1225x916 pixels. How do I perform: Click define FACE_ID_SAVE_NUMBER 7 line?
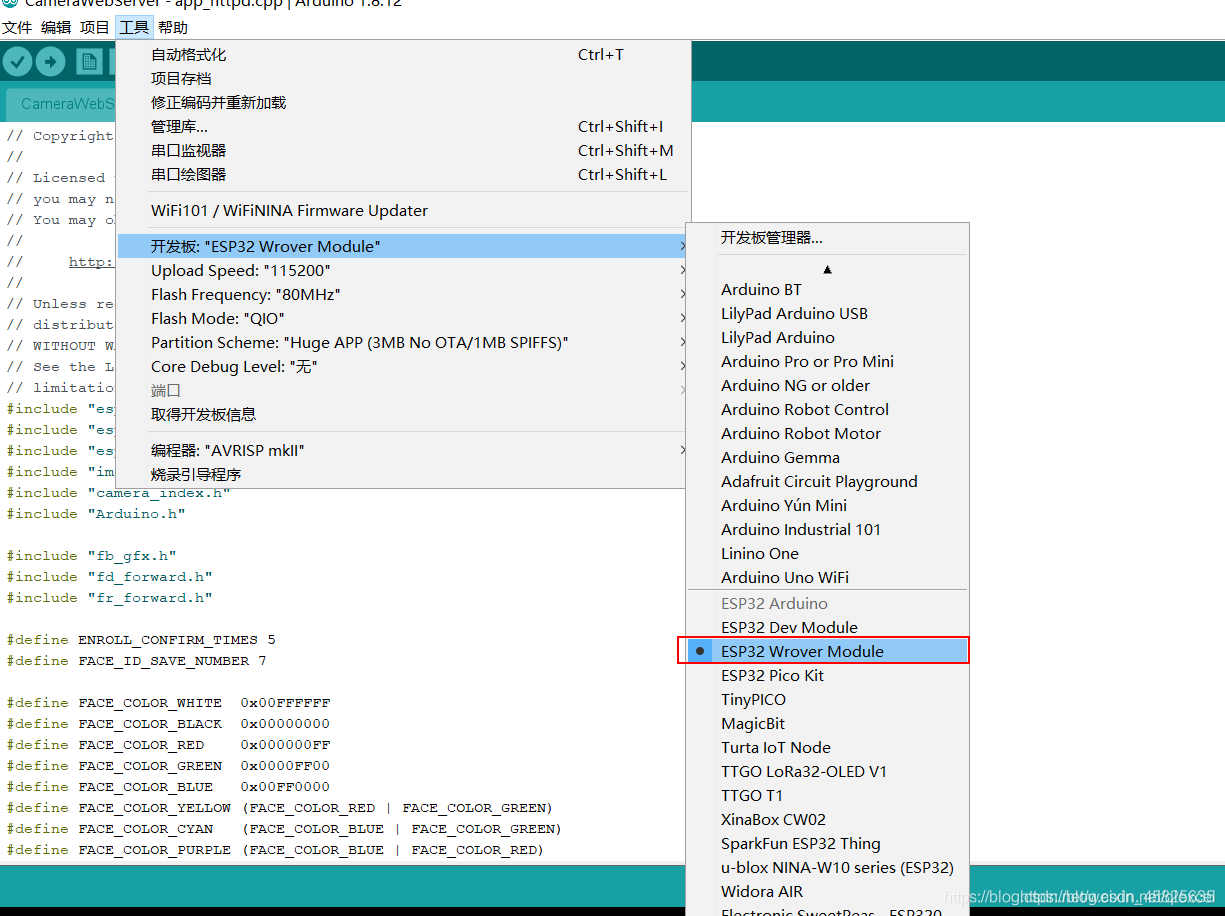coord(136,661)
